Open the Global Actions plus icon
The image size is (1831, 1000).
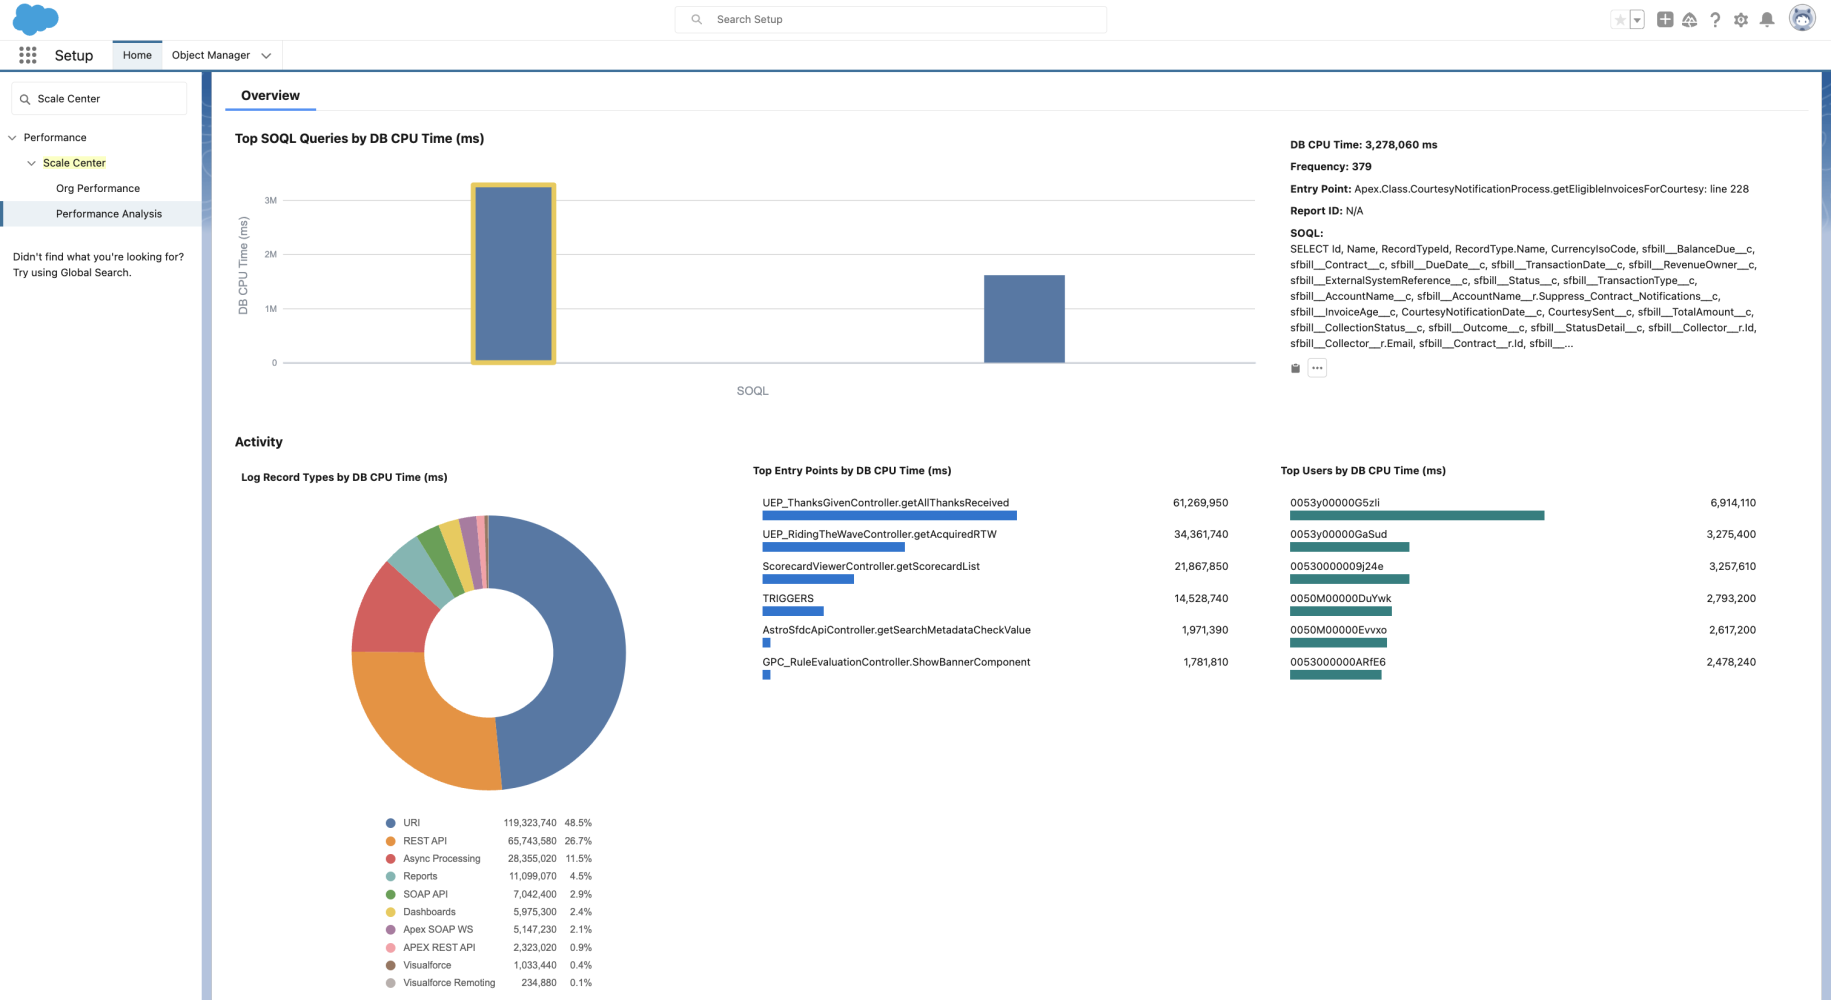pos(1665,19)
